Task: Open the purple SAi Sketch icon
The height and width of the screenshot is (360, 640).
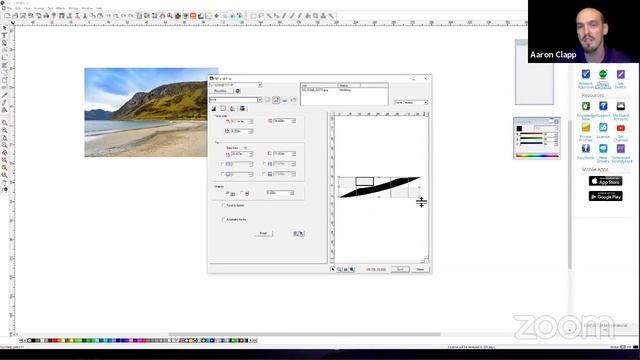Action: 620,74
